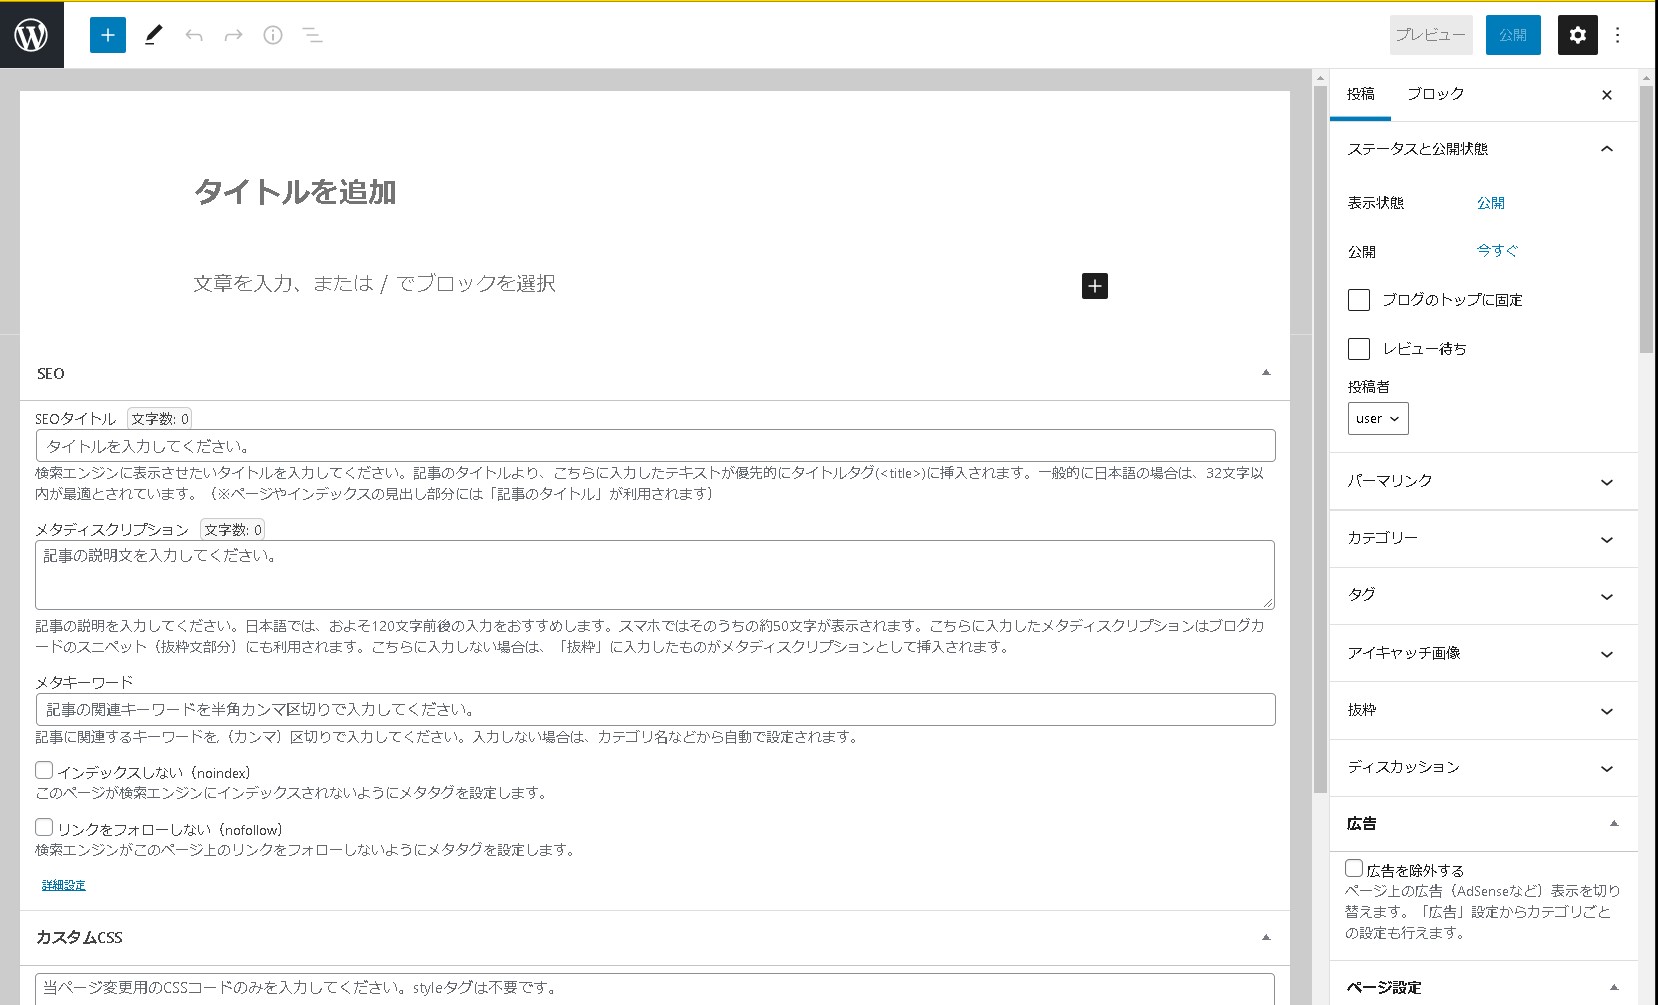Viewport: 1658px width, 1005px height.
Task: Select the Tools pen icon in toolbar
Action: point(152,35)
